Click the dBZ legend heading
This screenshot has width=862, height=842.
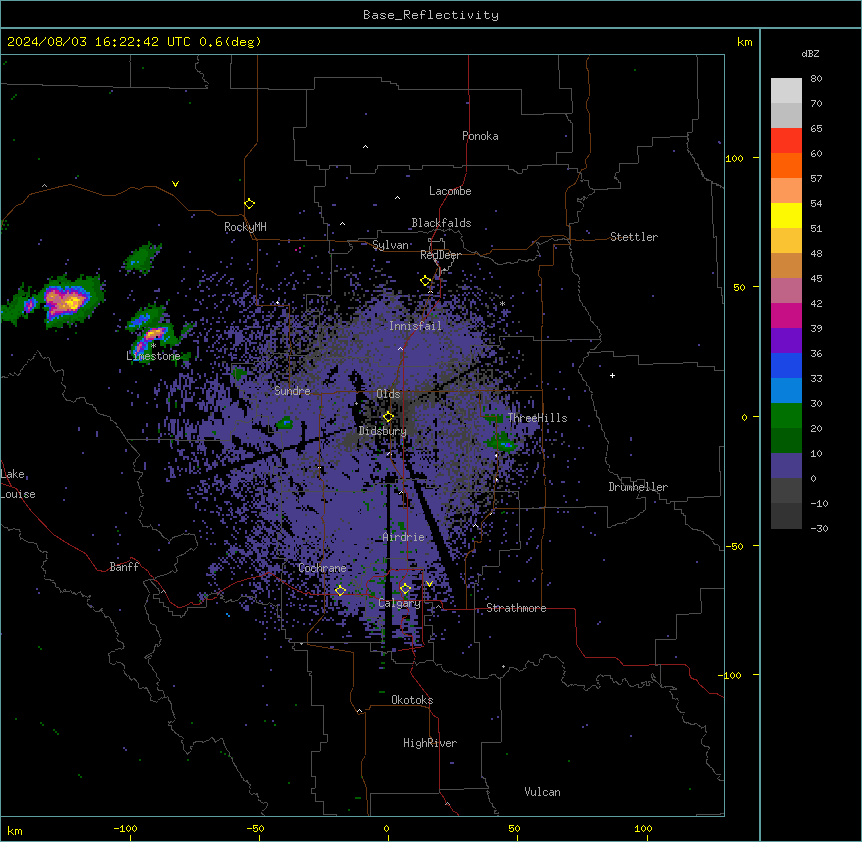pos(810,53)
